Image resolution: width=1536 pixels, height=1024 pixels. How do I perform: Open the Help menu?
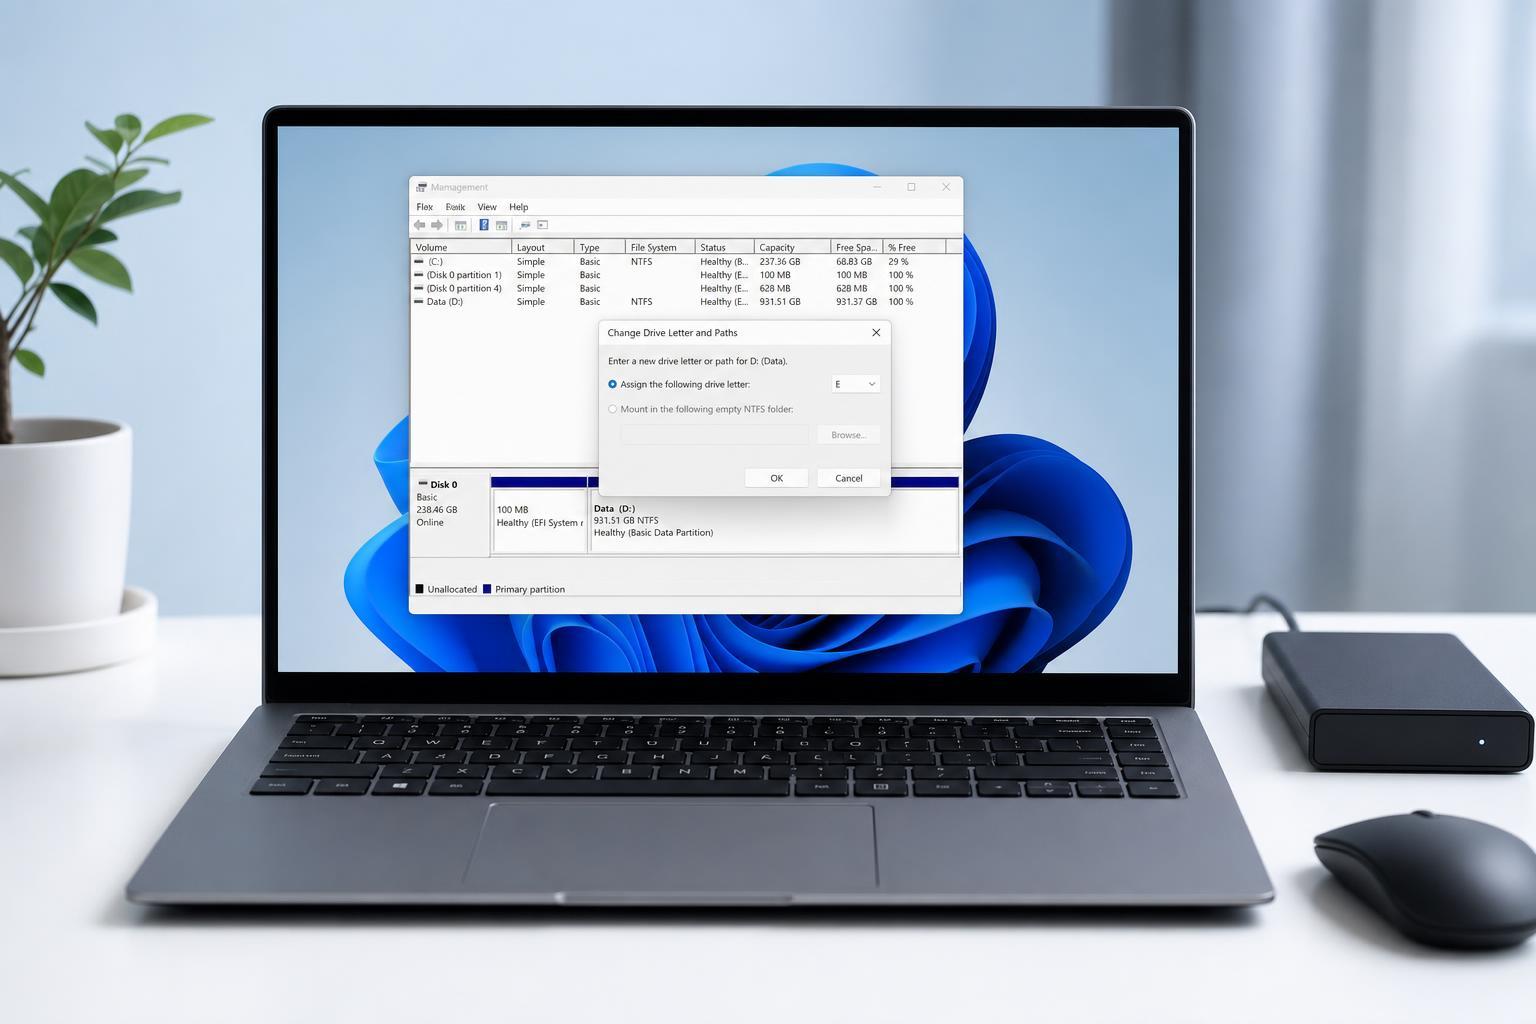519,207
